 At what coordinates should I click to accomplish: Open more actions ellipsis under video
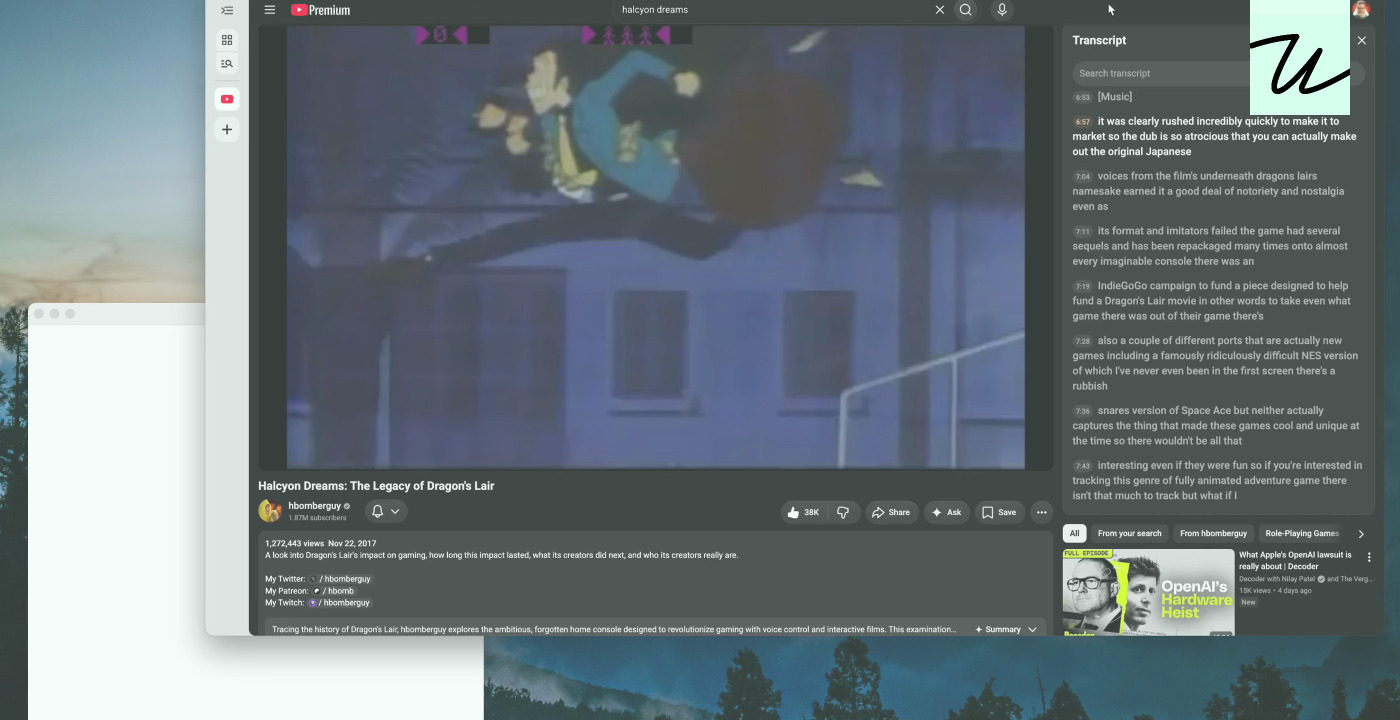pyautogui.click(x=1041, y=512)
